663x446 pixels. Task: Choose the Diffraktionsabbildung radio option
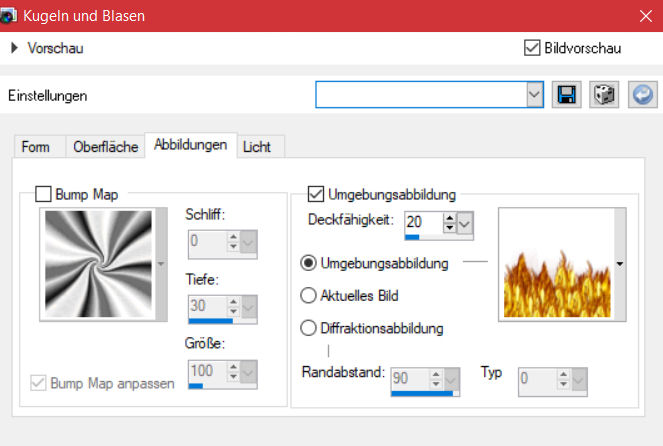[x=308, y=328]
